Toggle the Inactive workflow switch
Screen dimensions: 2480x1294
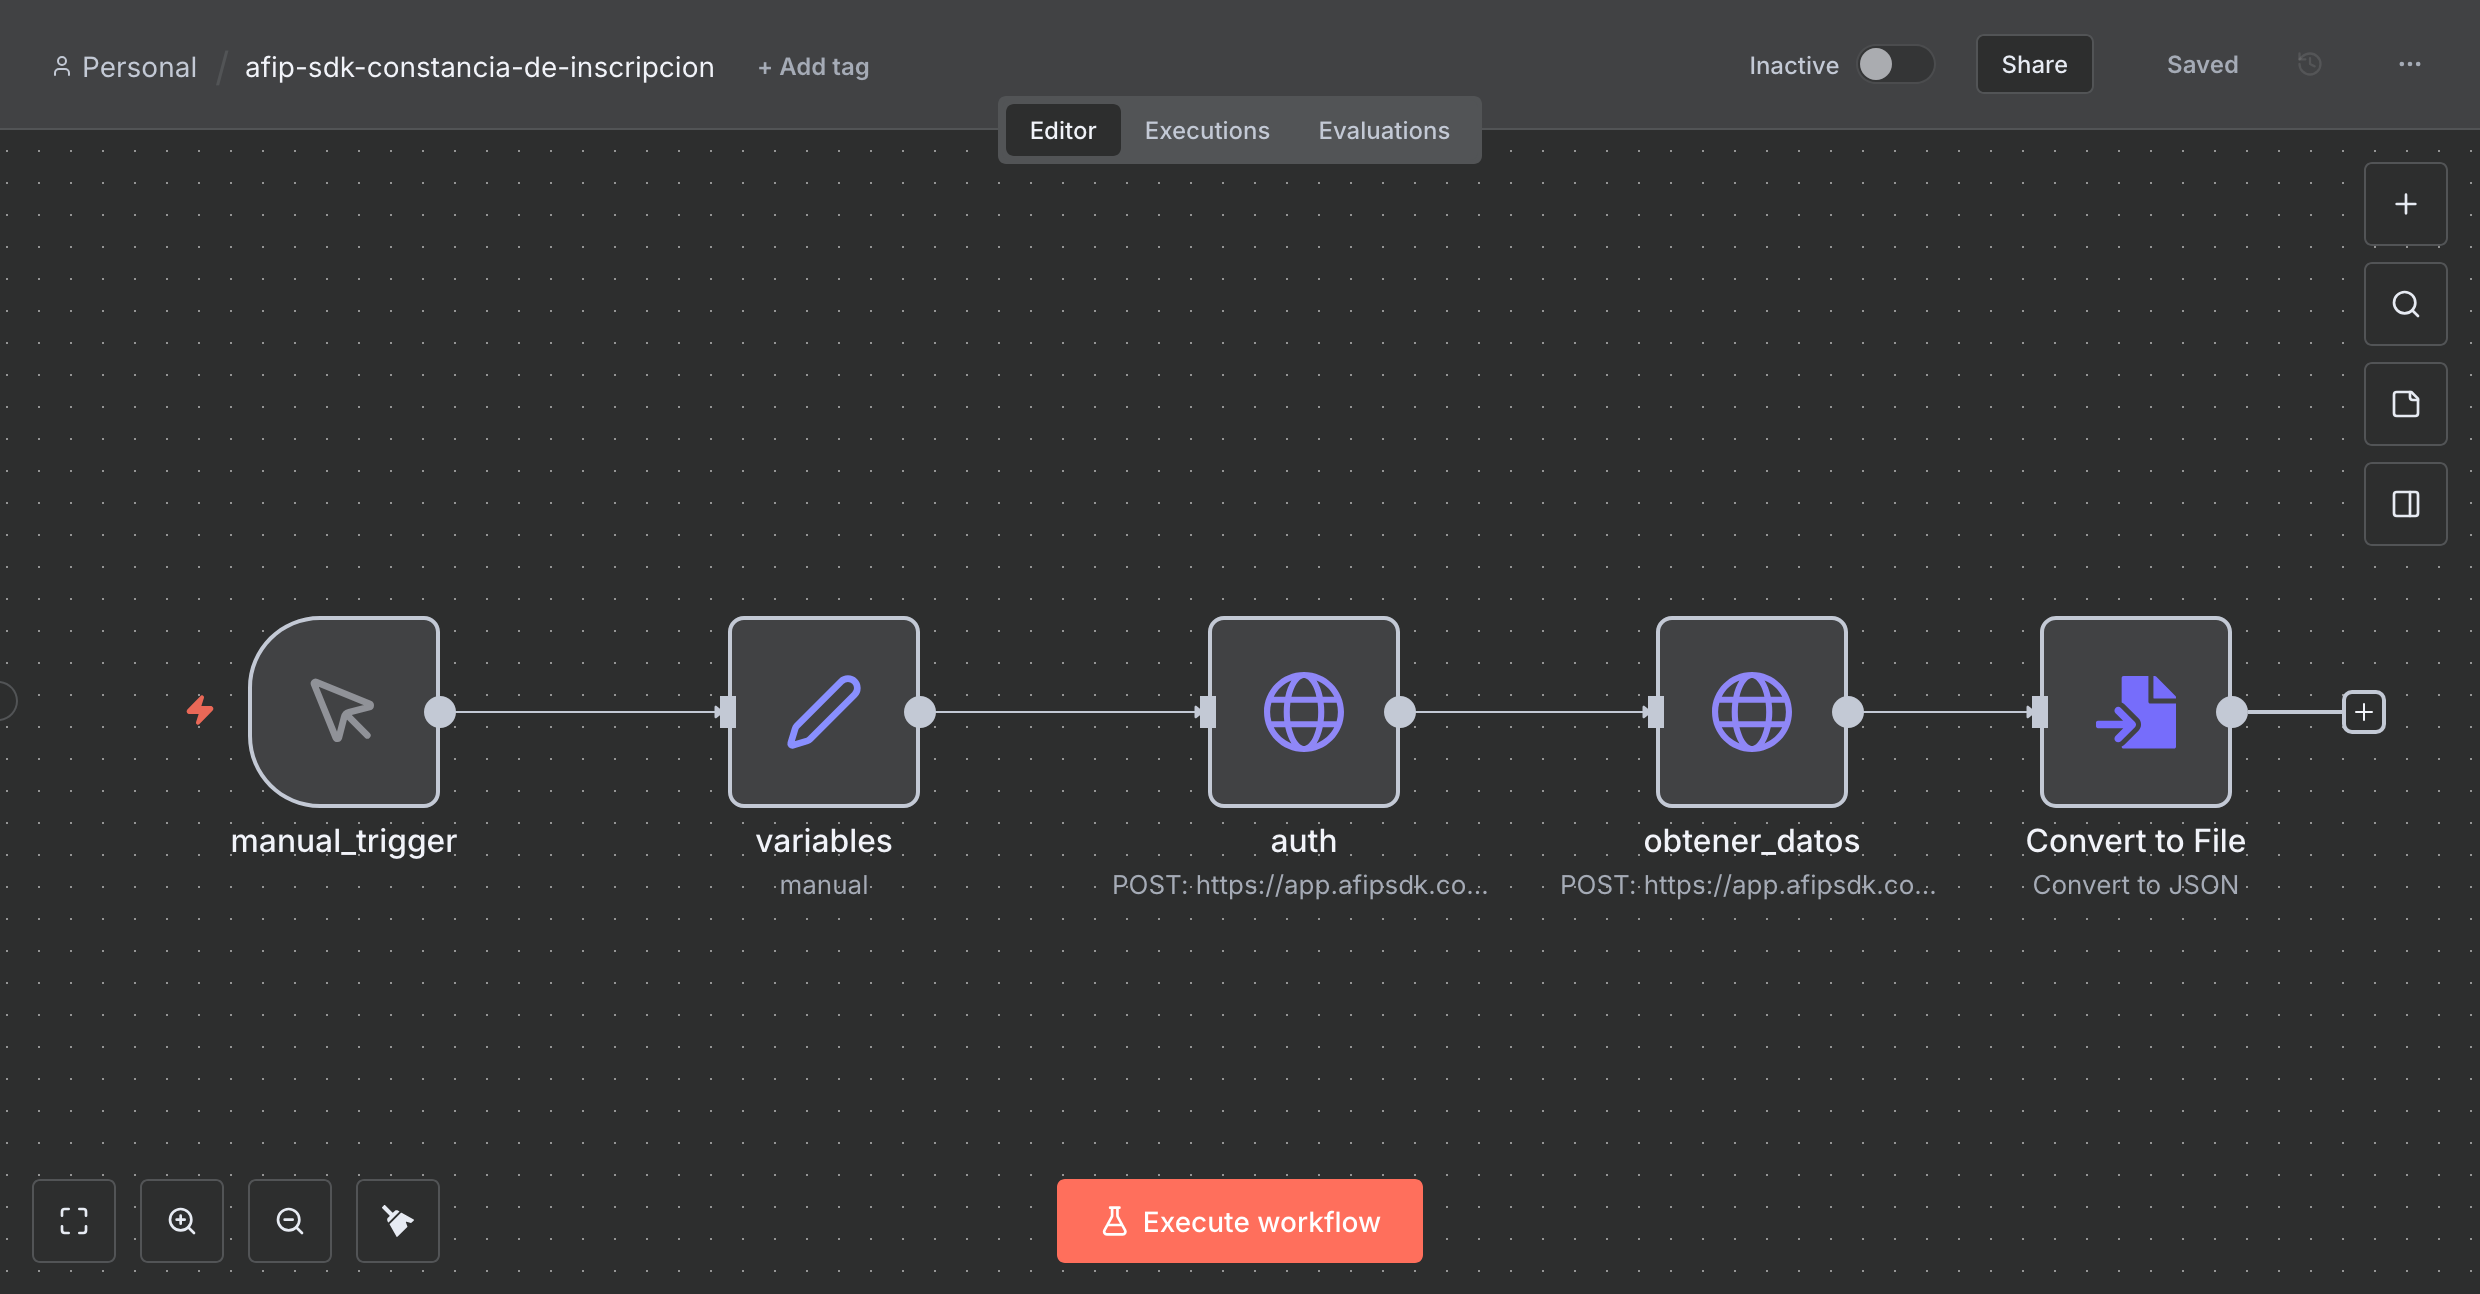1894,65
